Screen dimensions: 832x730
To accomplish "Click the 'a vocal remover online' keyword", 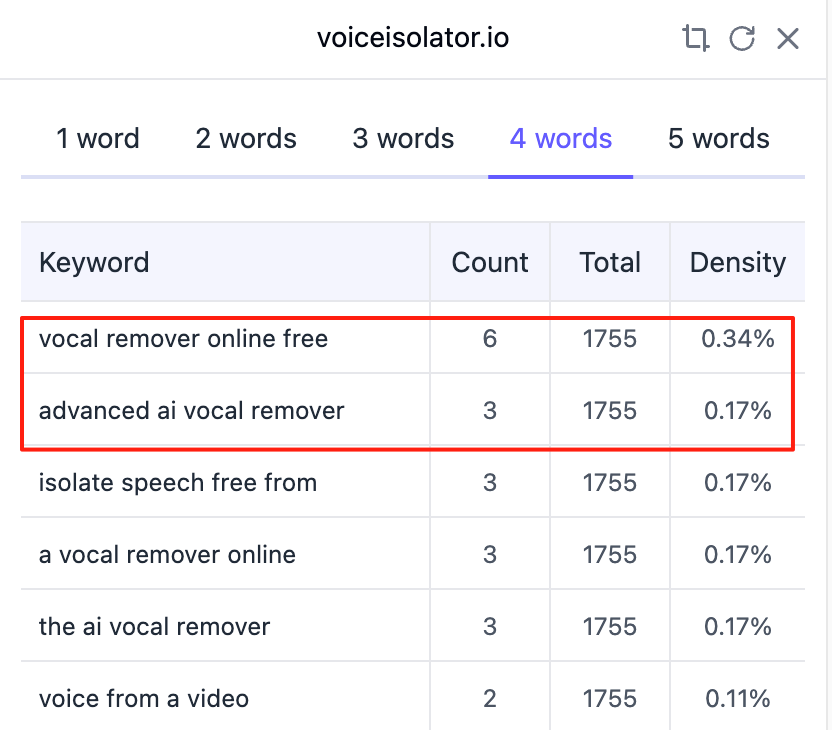I will 167,555.
